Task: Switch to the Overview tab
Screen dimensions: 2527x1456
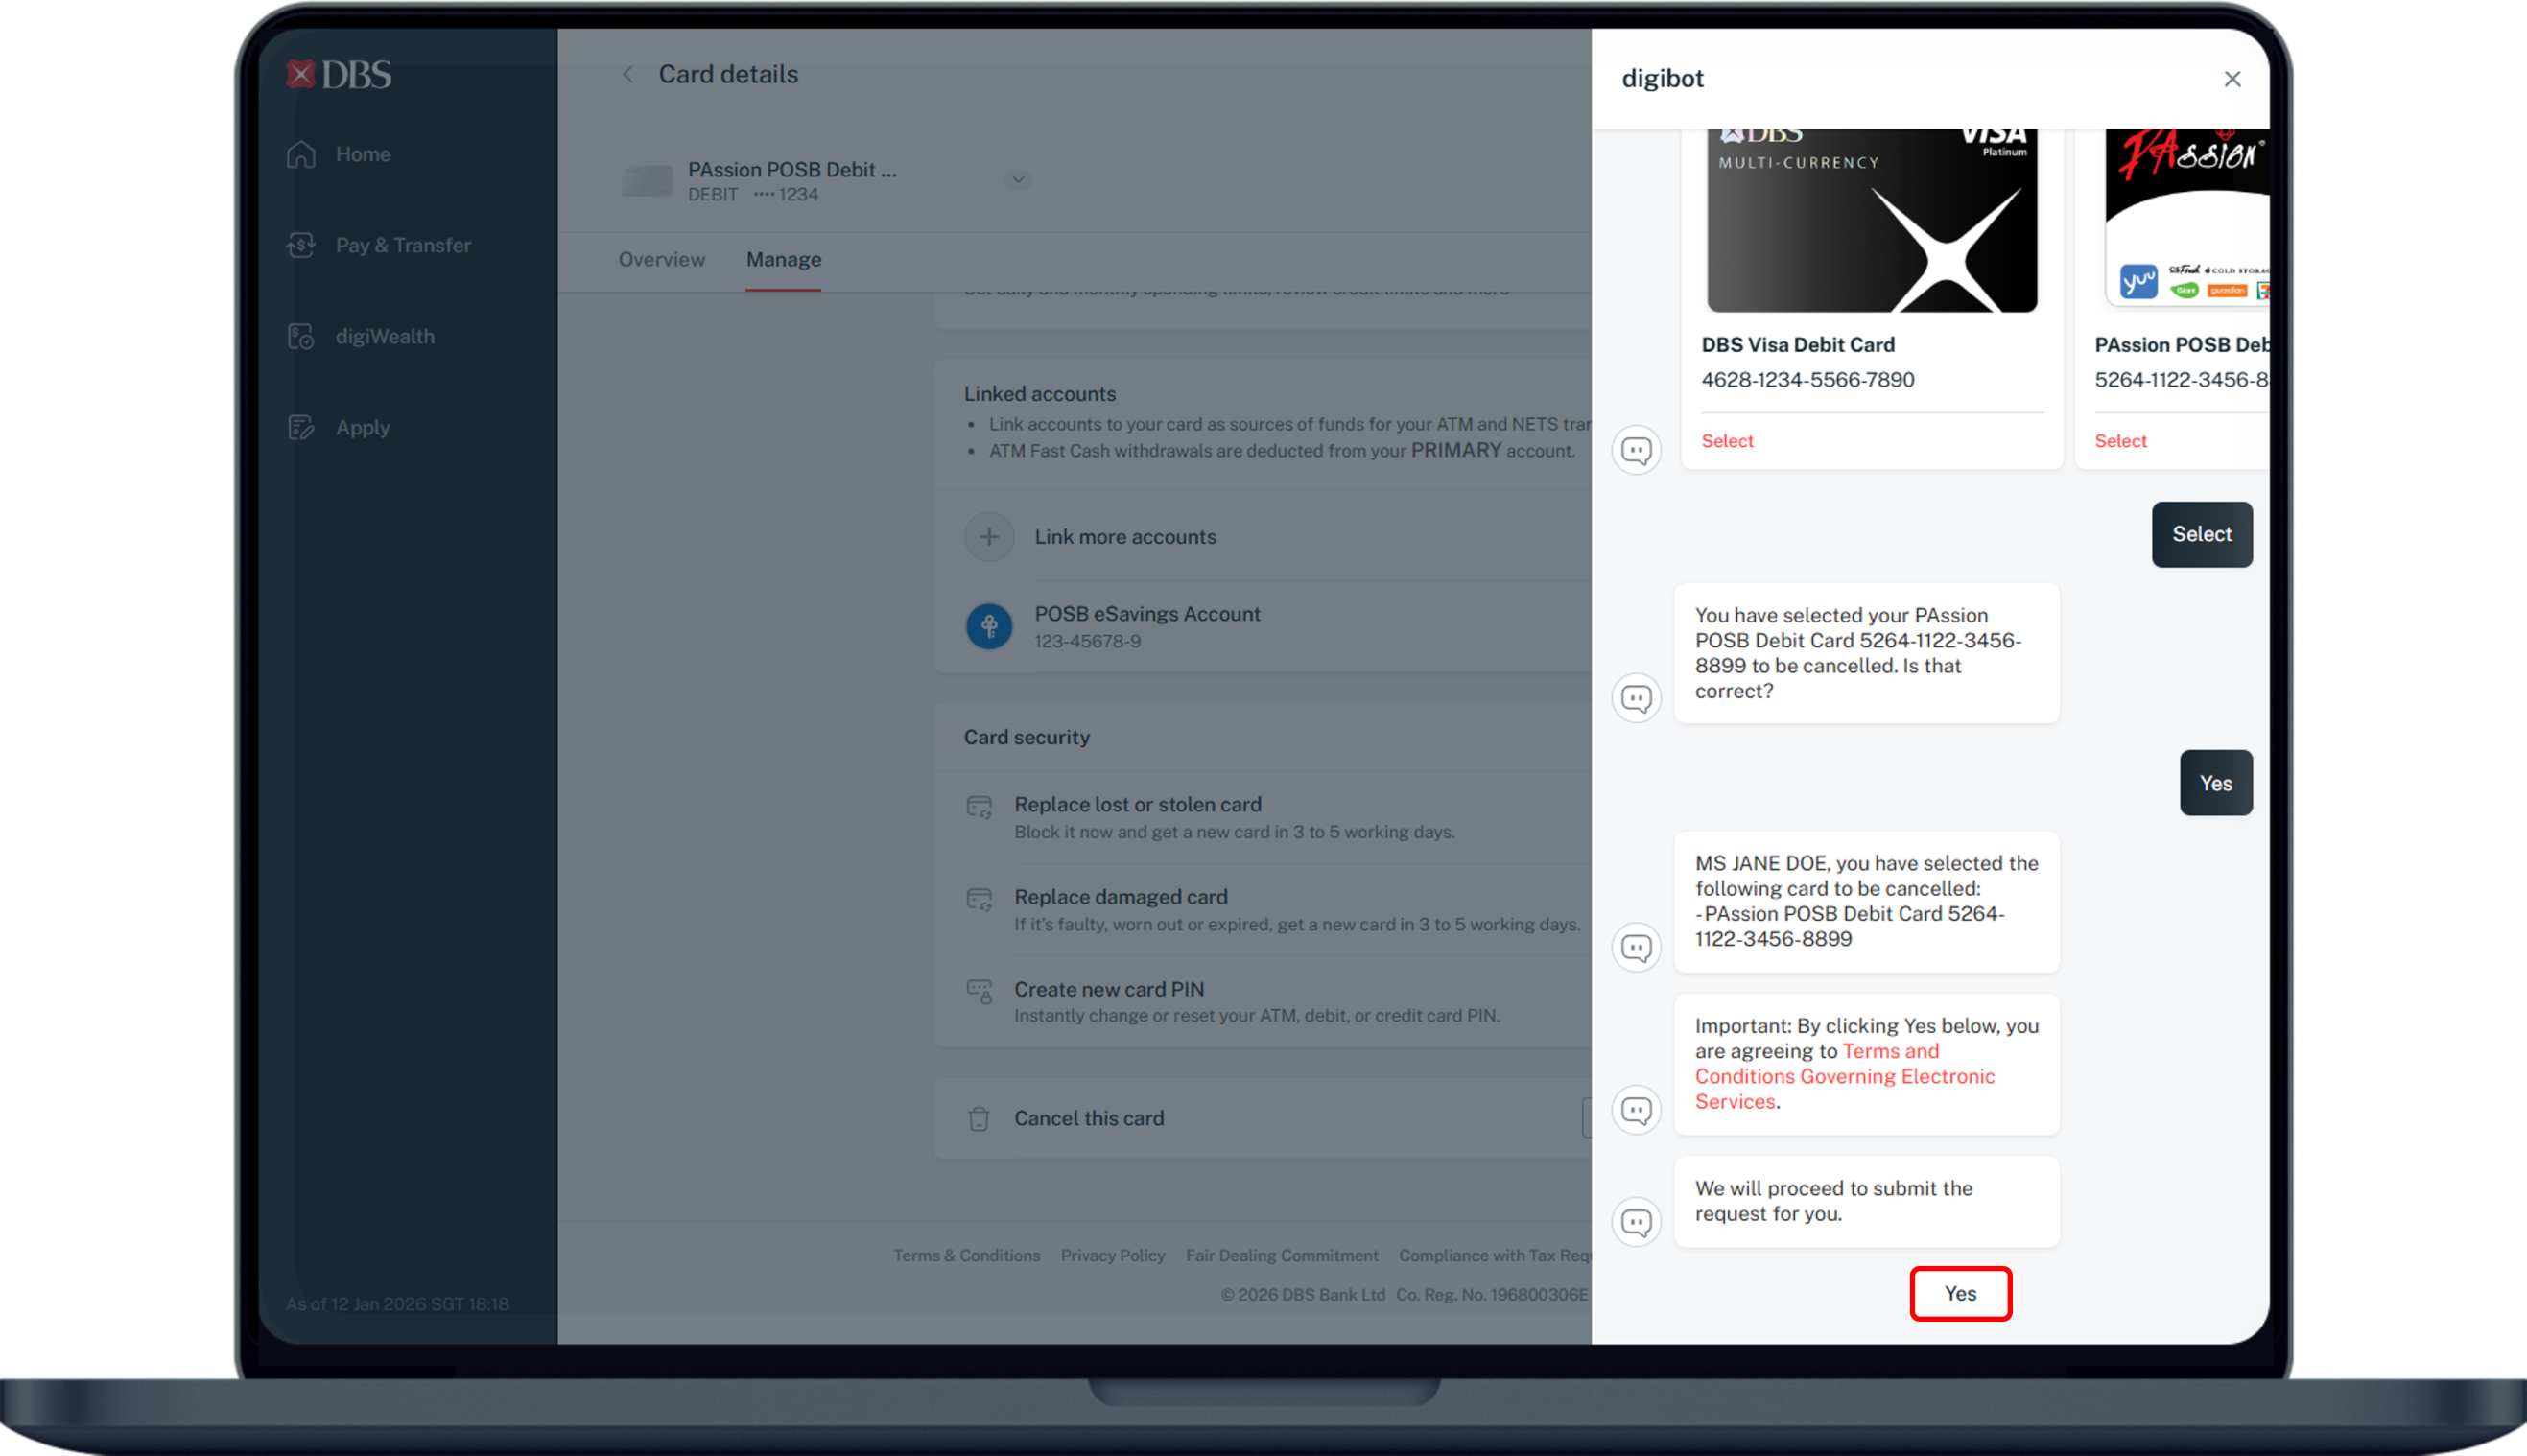Action: (661, 260)
